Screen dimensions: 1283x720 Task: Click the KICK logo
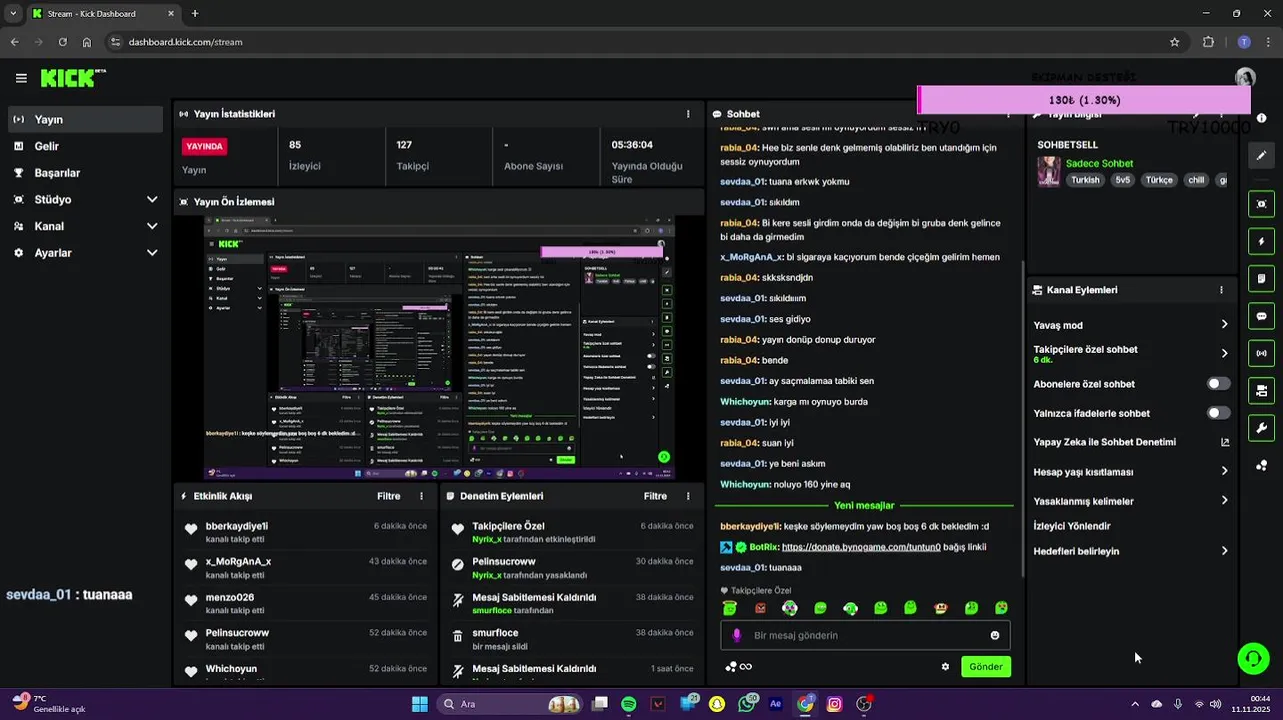click(x=73, y=78)
